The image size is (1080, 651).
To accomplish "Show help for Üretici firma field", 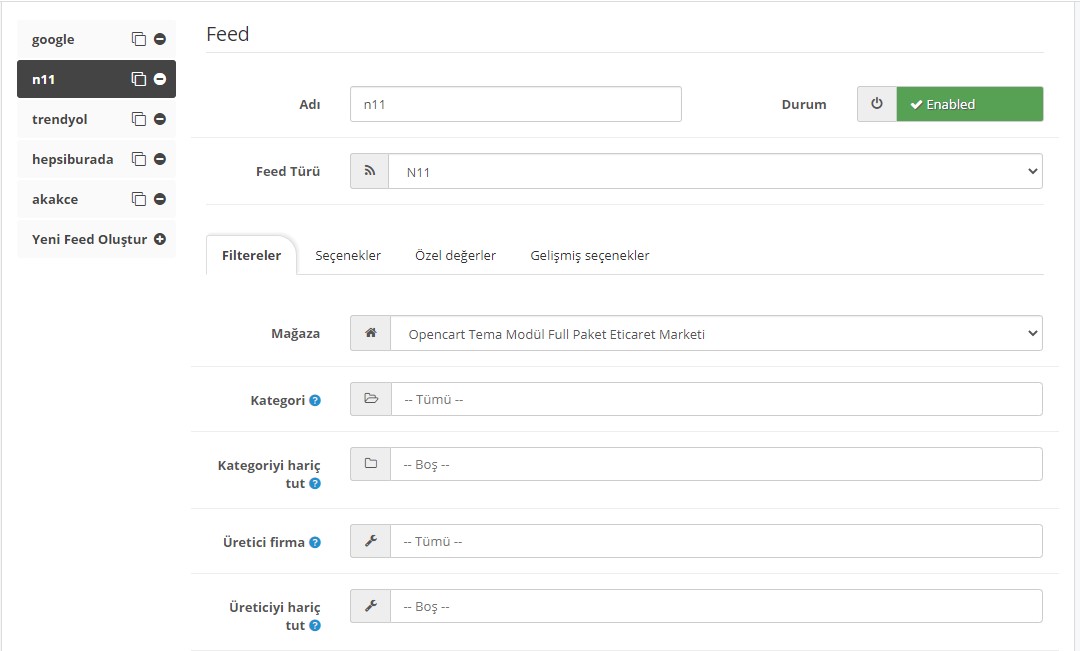I will (x=315, y=542).
